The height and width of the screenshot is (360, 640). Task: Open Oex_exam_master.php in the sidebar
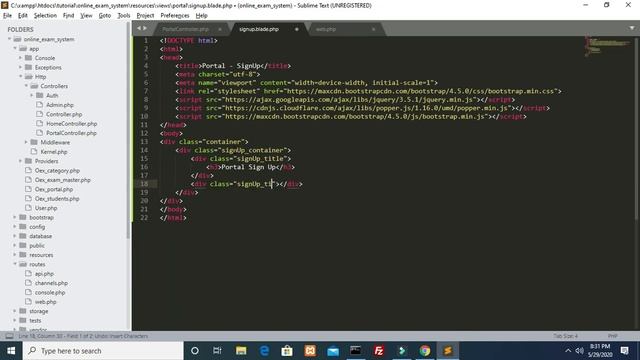click(x=62, y=180)
